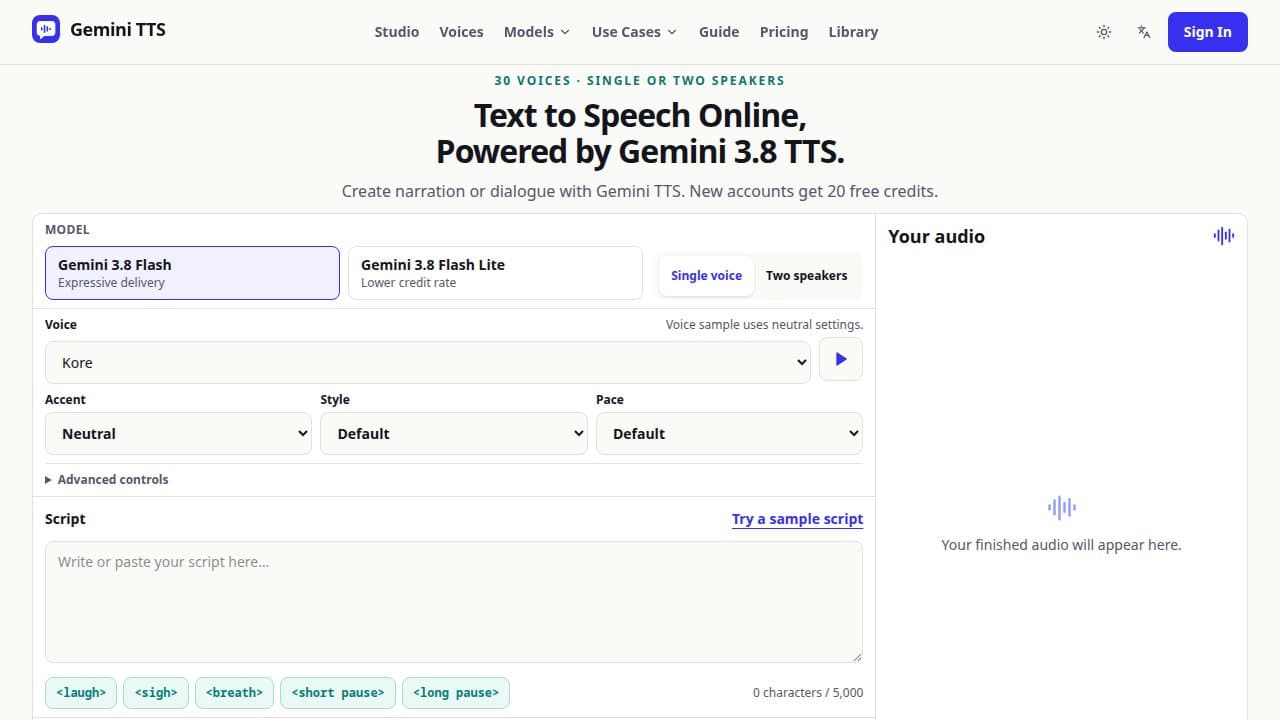The height and width of the screenshot is (720, 1280).
Task: Insert the <laugh> tag
Action: tap(81, 693)
